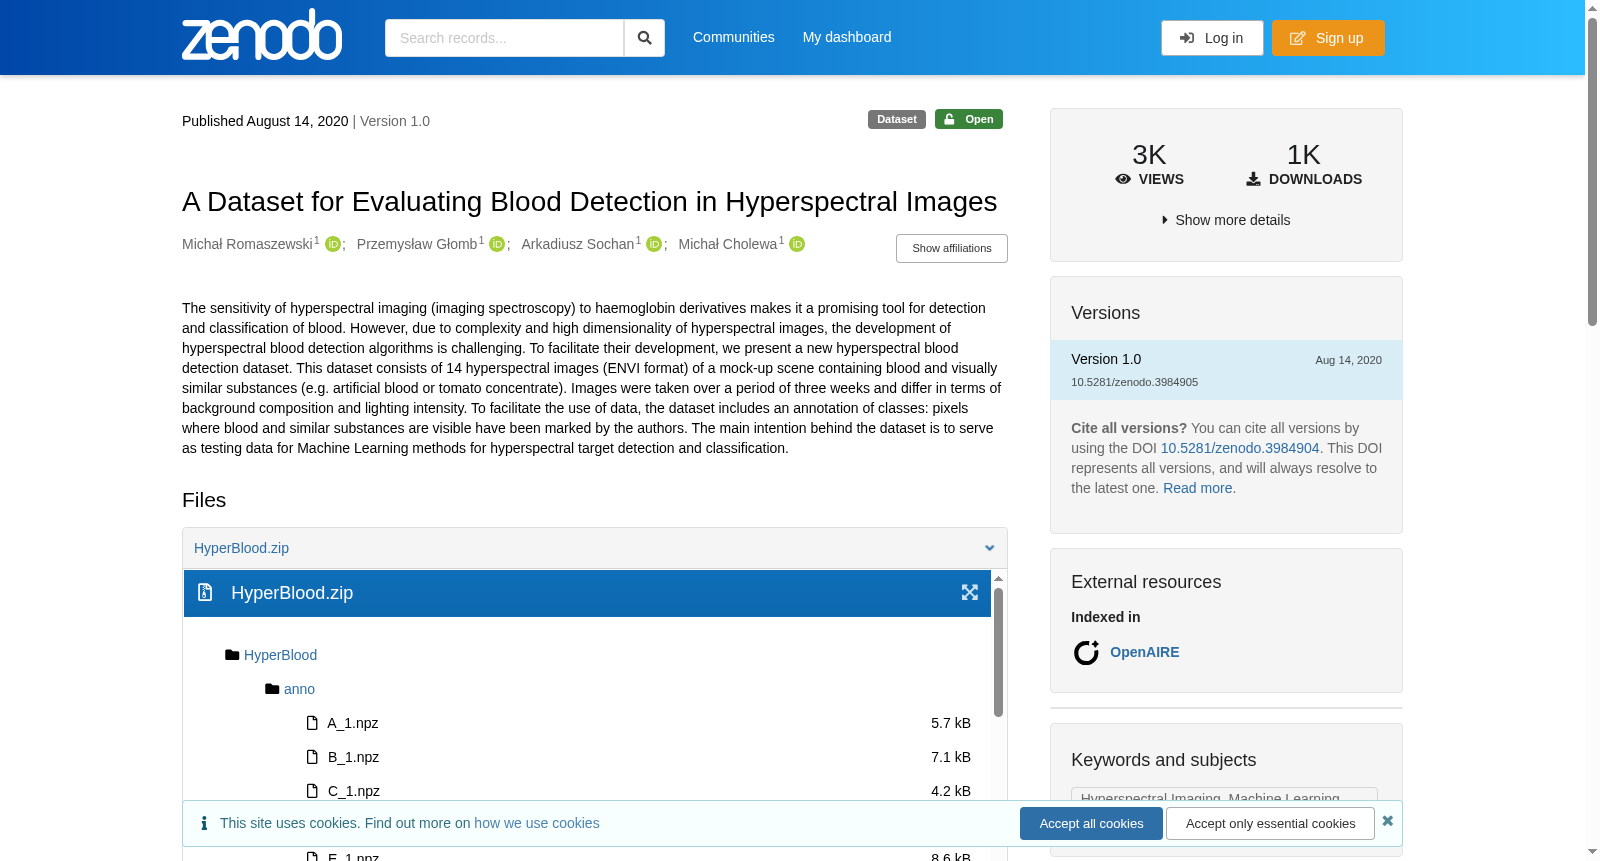Select file C_1.npz
Image resolution: width=1600 pixels, height=861 pixels.
[353, 791]
